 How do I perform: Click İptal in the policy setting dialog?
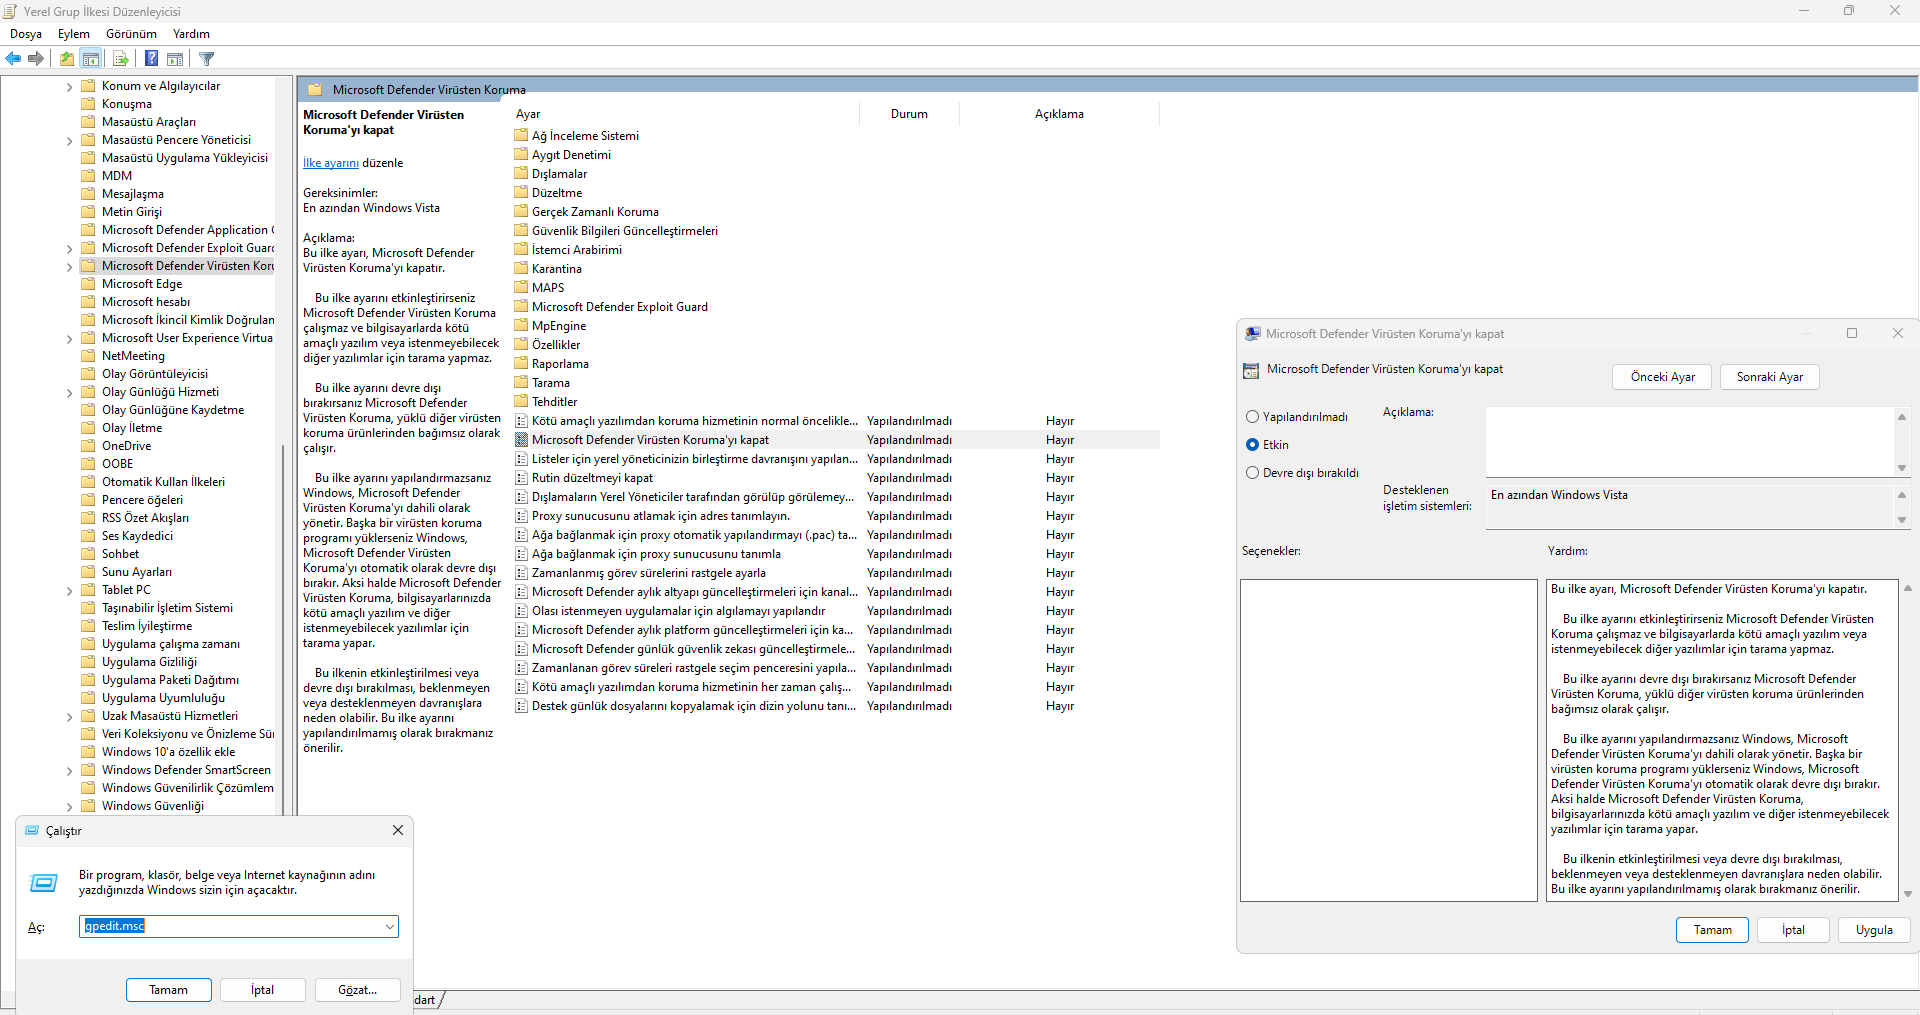(x=1793, y=930)
